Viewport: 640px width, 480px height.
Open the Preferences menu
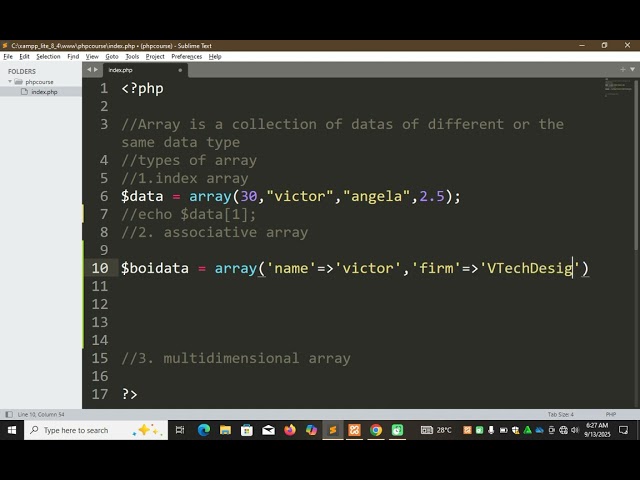187,56
